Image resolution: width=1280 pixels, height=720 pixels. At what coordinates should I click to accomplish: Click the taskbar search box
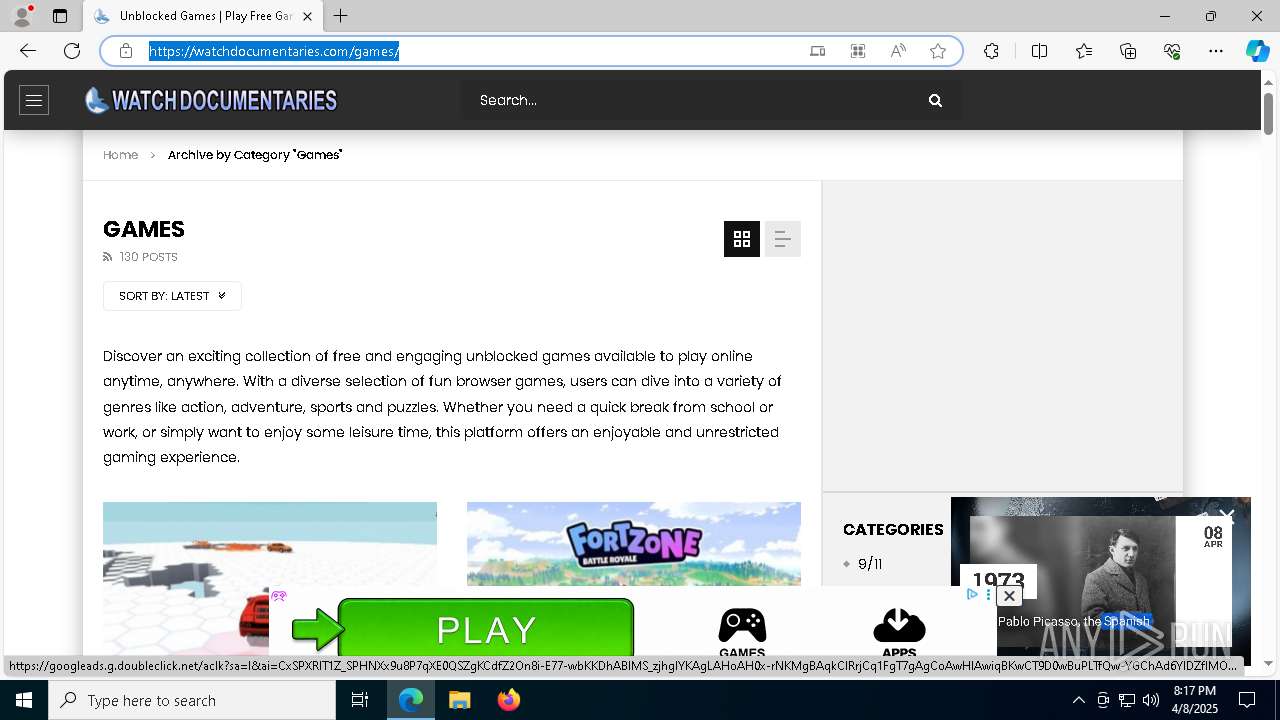[x=192, y=700]
